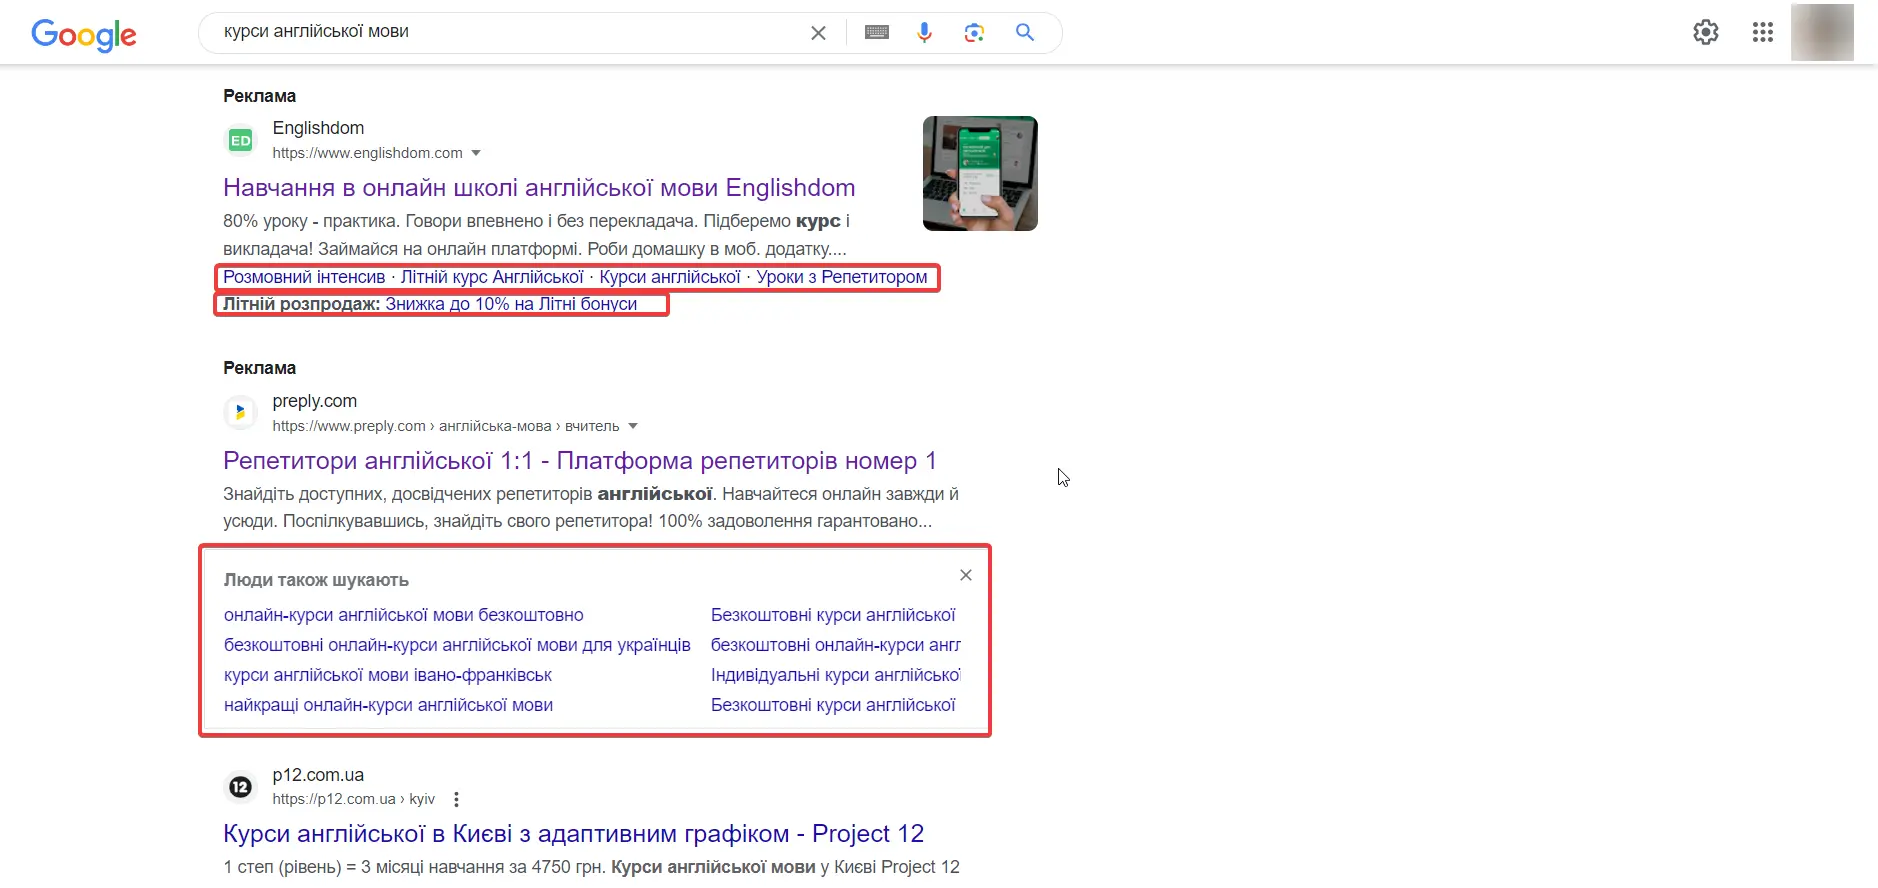Viewport: 1878px width, 888px height.
Task: Click the p12.com.ua favicon
Action: pos(240,787)
